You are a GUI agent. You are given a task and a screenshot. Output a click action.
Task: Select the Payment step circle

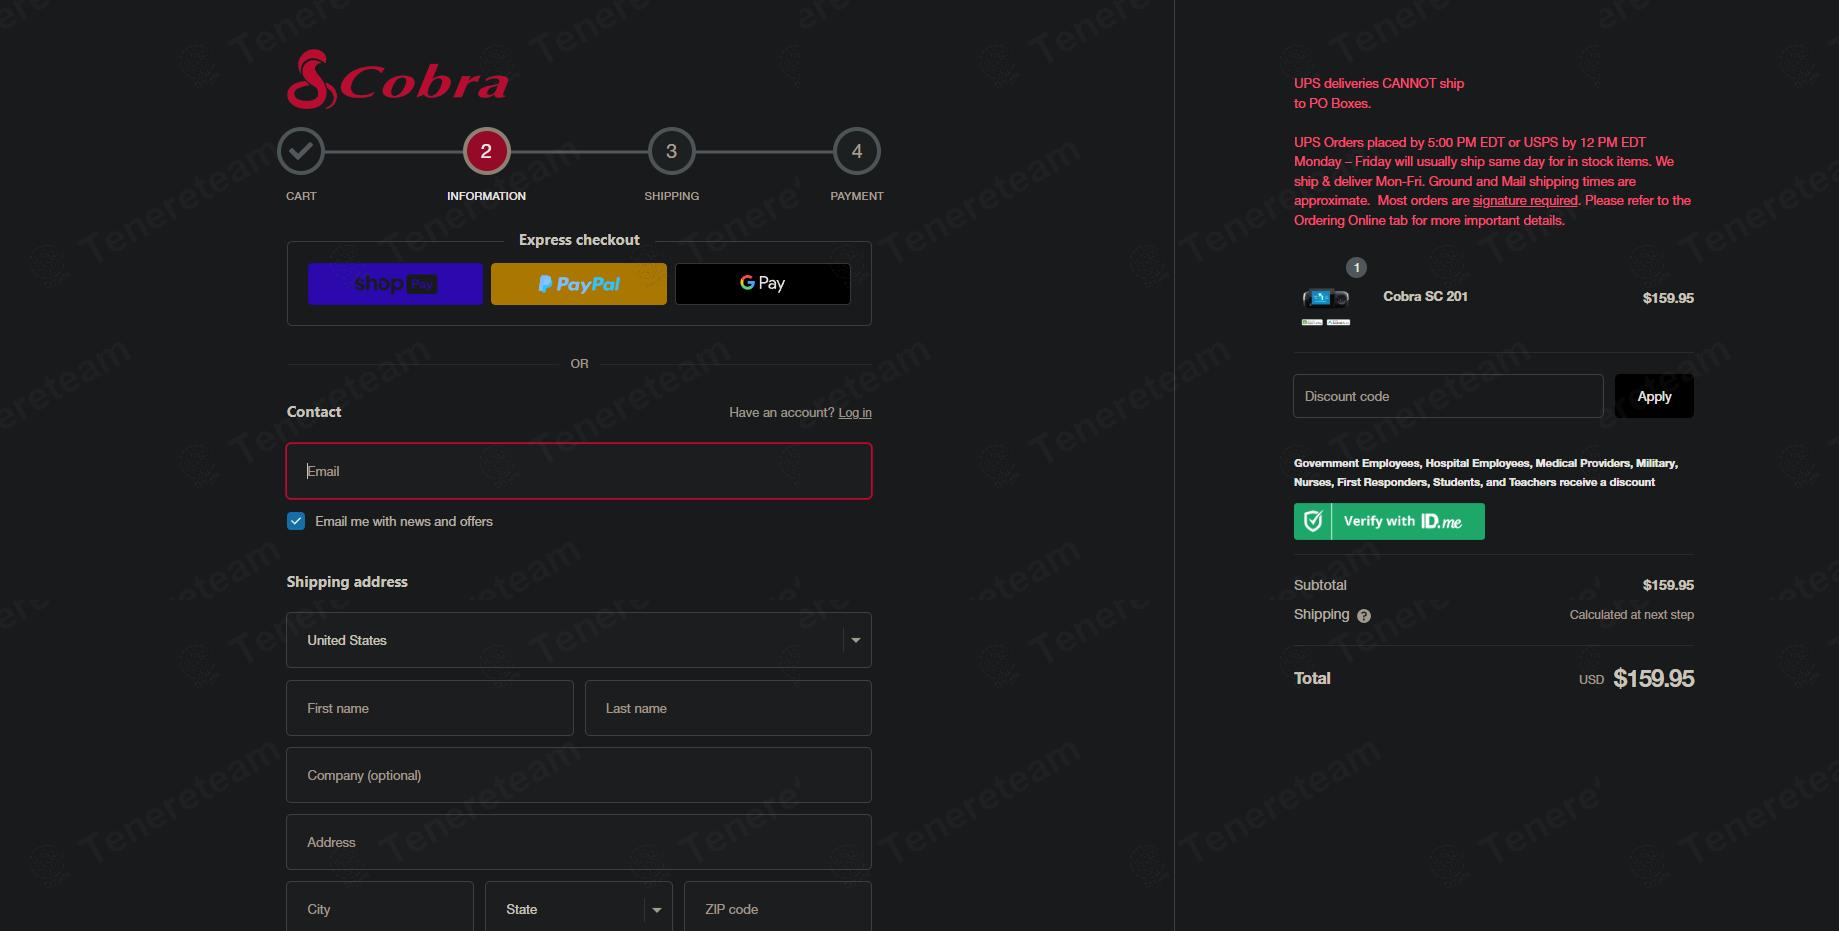coord(856,150)
